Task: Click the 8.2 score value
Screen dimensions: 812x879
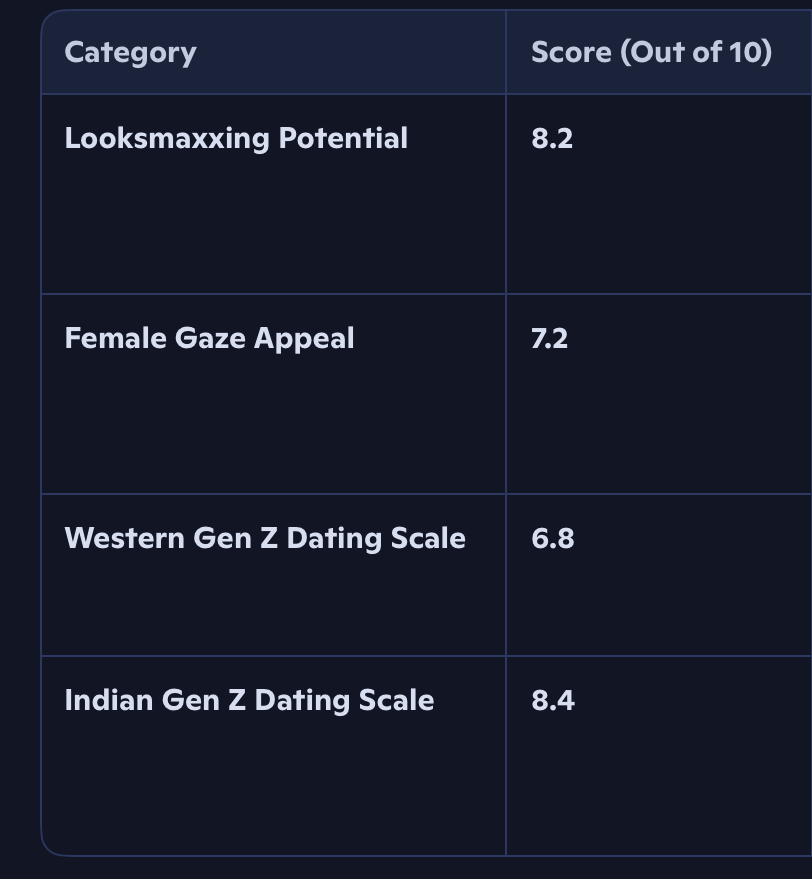Action: pyautogui.click(x=552, y=138)
